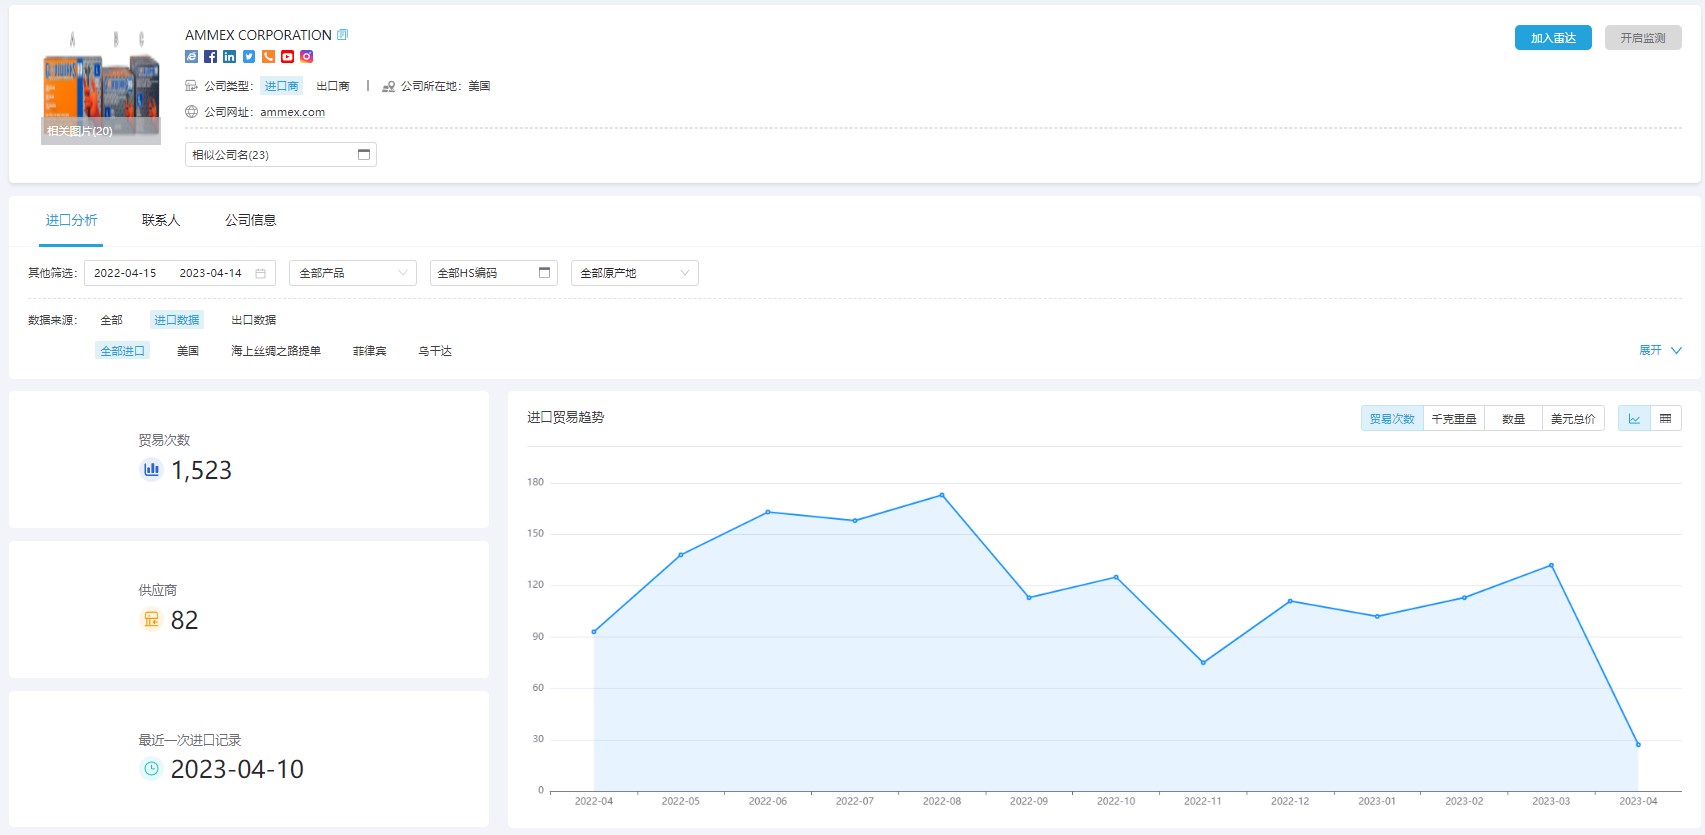Click the 2023-04 data point on chart

point(1638,744)
